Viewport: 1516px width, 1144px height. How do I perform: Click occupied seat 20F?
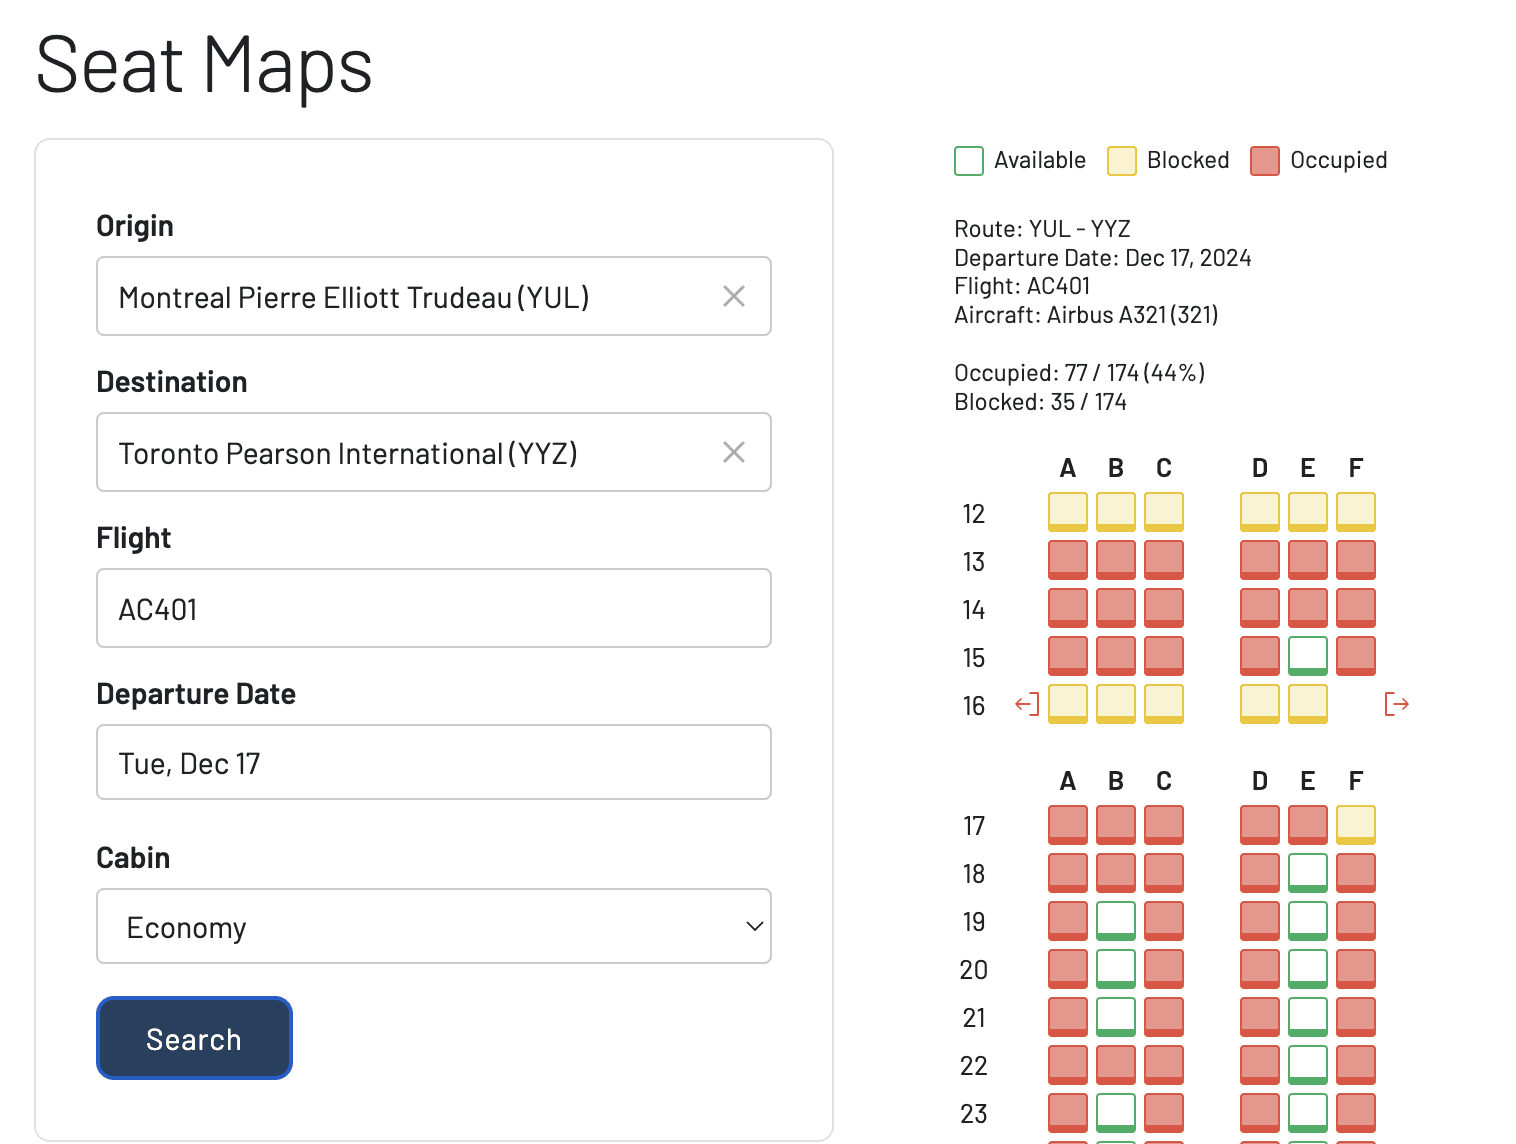[x=1356, y=968]
